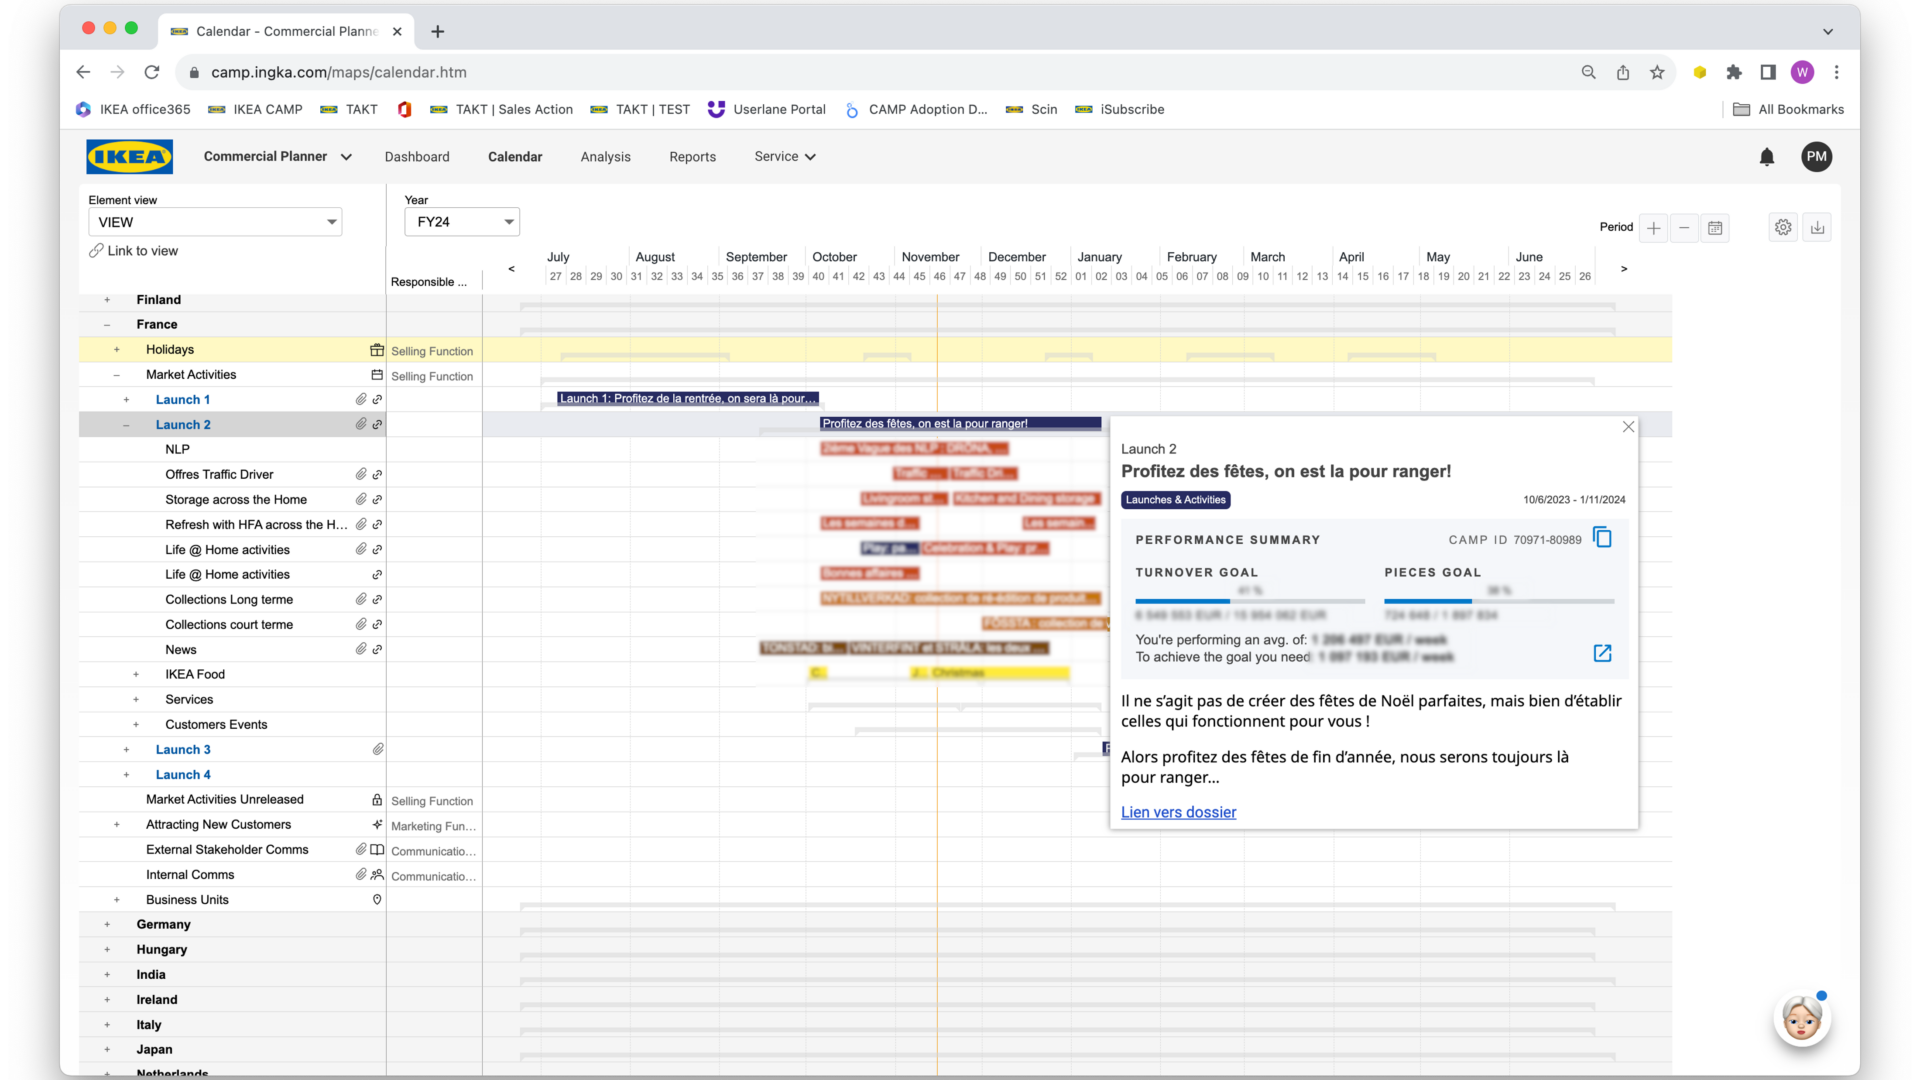1920x1080 pixels.
Task: Close the Launch 2 details popup
Action: [x=1628, y=427]
